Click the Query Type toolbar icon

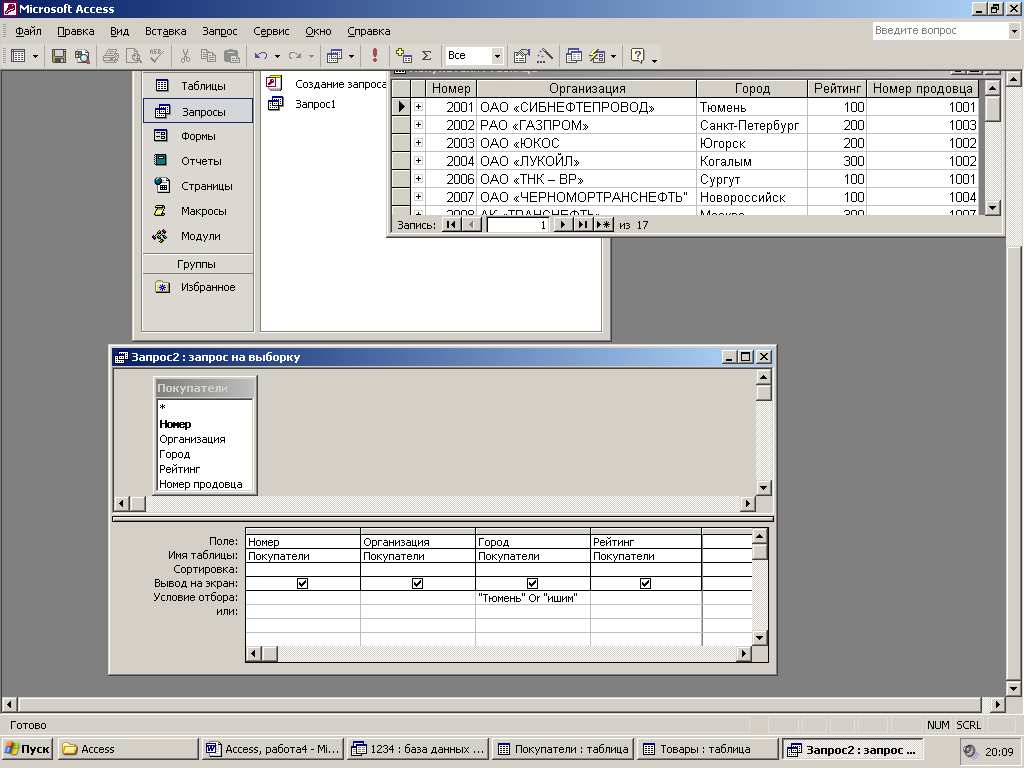pyautogui.click(x=334, y=56)
